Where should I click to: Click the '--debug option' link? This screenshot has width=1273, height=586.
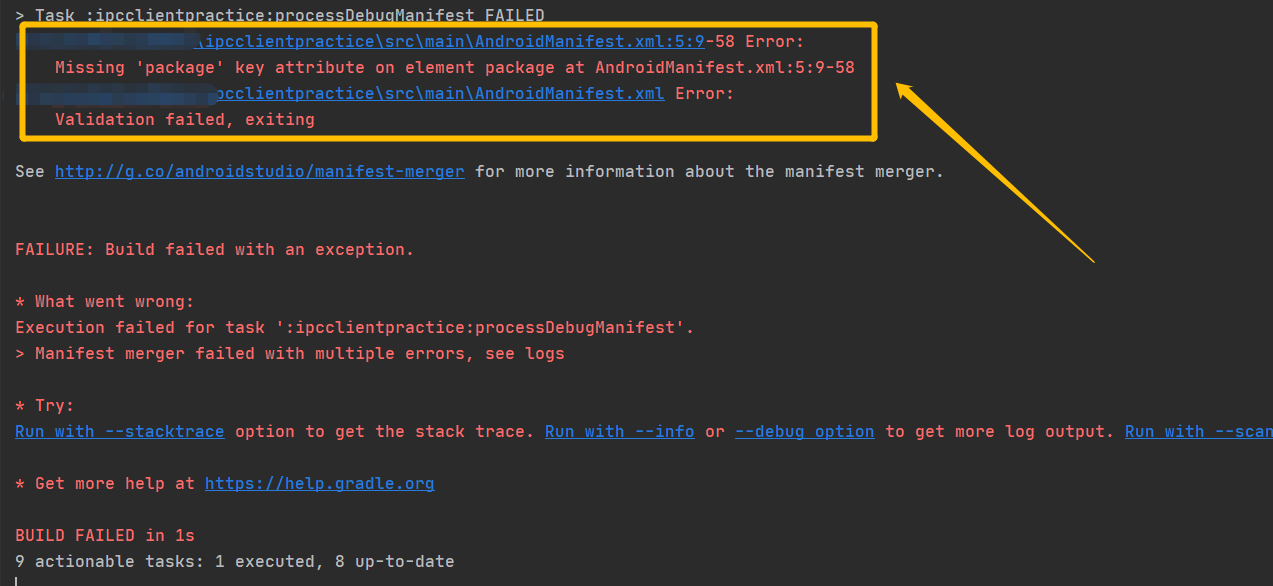point(805,432)
